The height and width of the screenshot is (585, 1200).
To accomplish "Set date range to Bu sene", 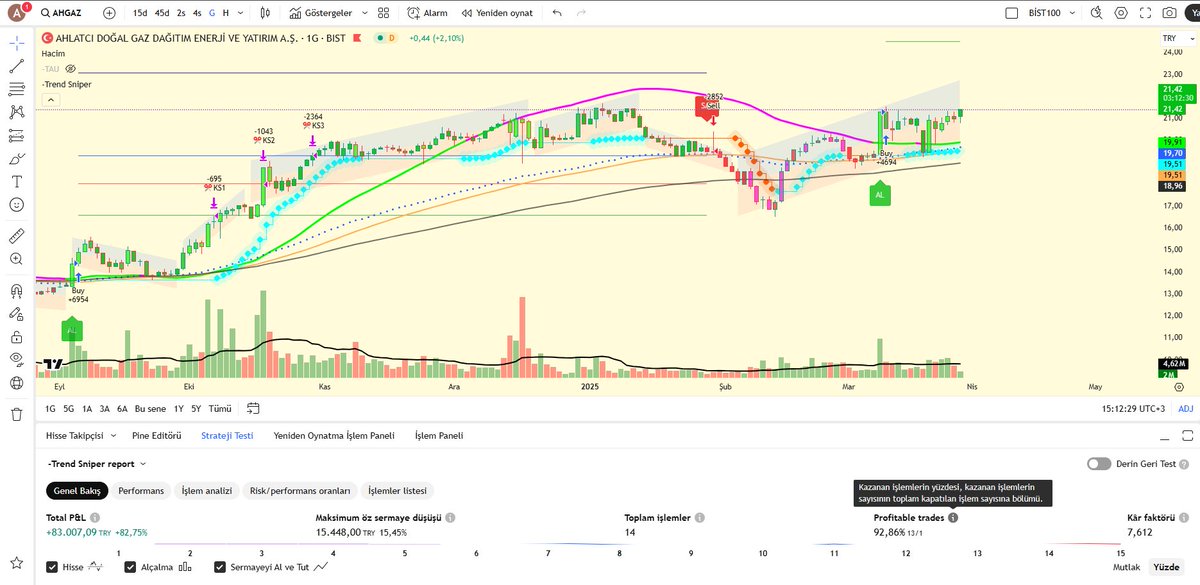I will 151,408.
